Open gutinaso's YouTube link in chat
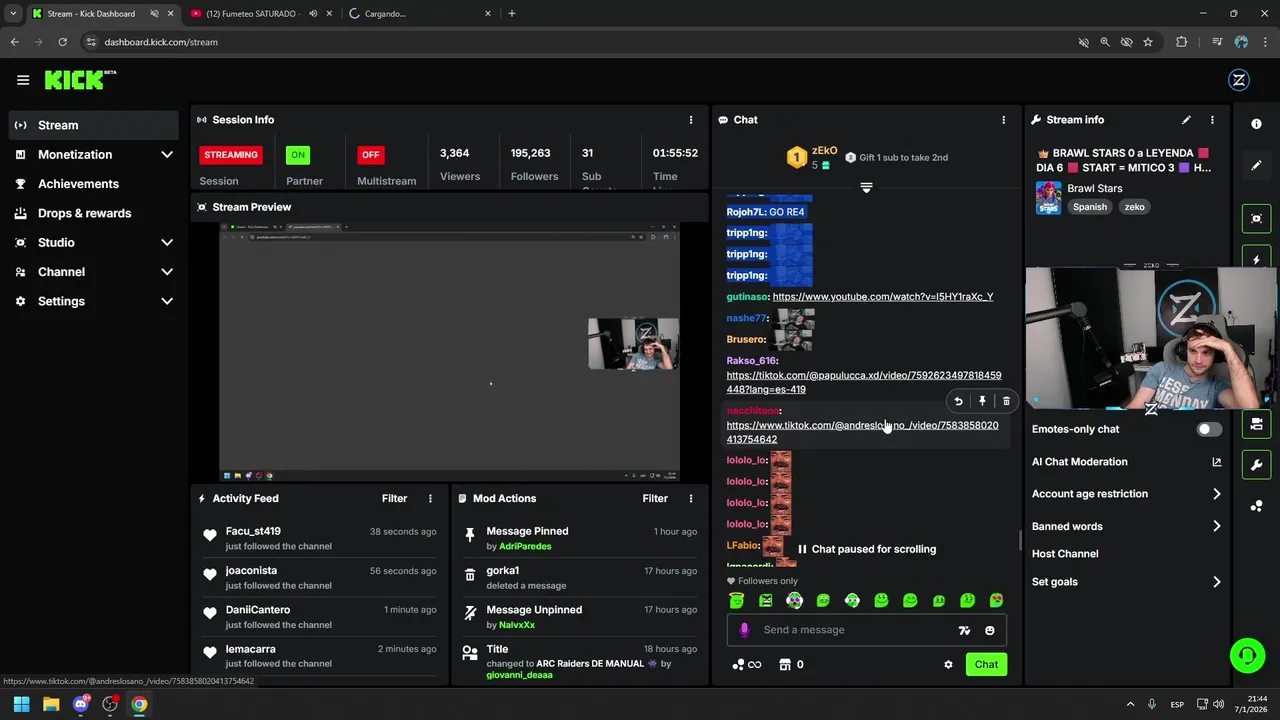This screenshot has width=1280, height=720. (883, 297)
